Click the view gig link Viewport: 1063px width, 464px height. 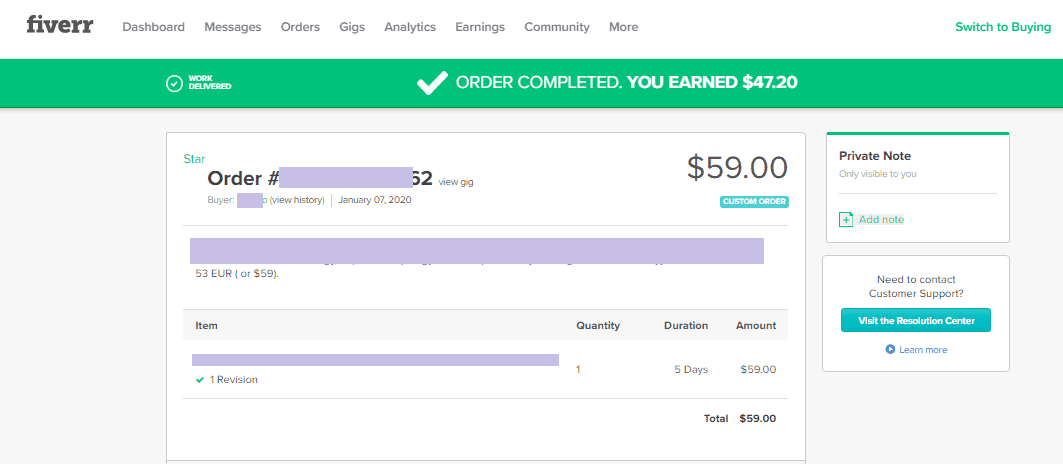pos(456,182)
